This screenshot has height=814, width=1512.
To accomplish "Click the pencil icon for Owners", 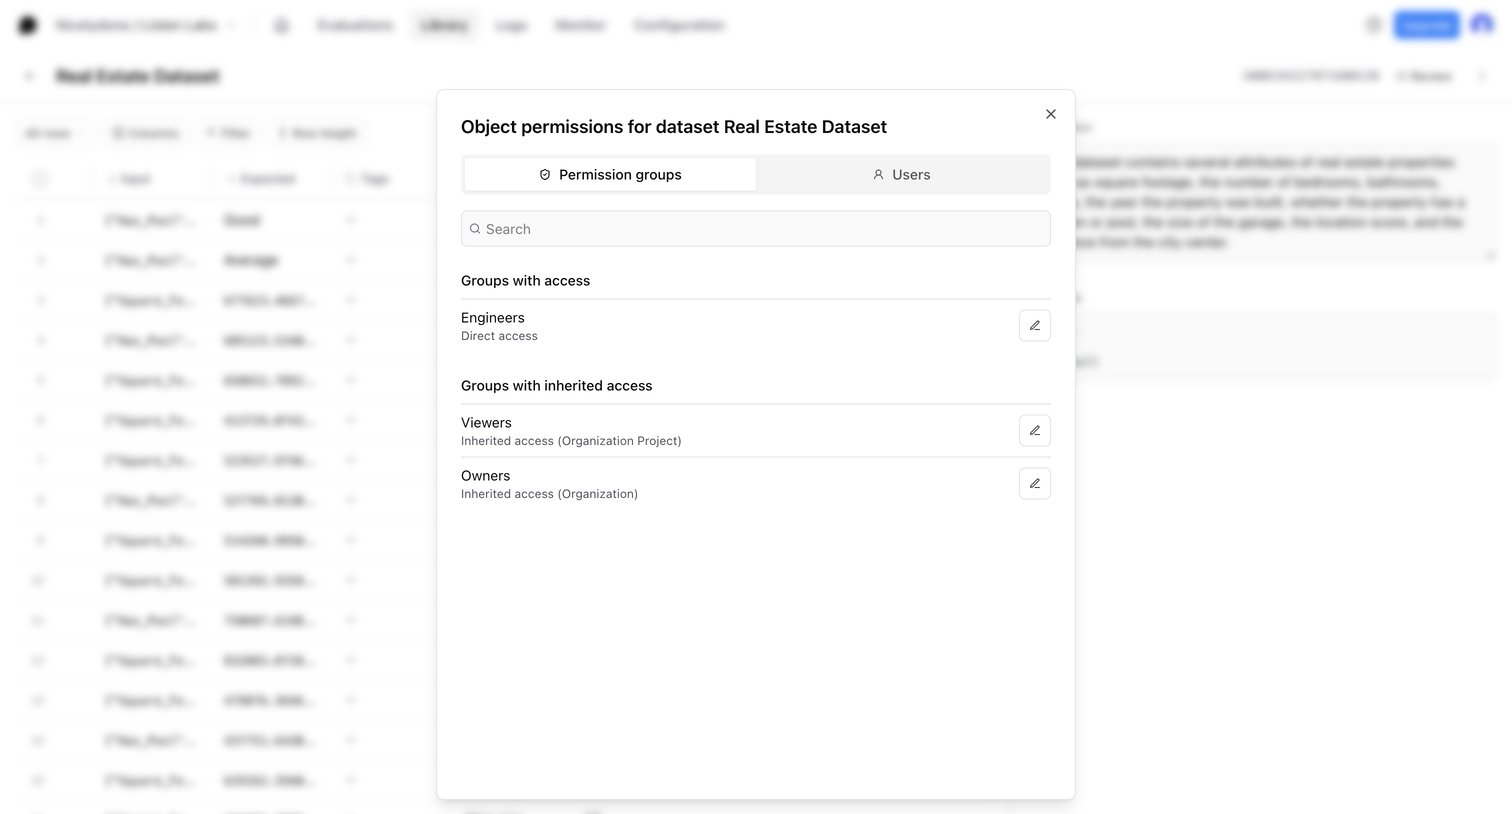I will tap(1035, 484).
